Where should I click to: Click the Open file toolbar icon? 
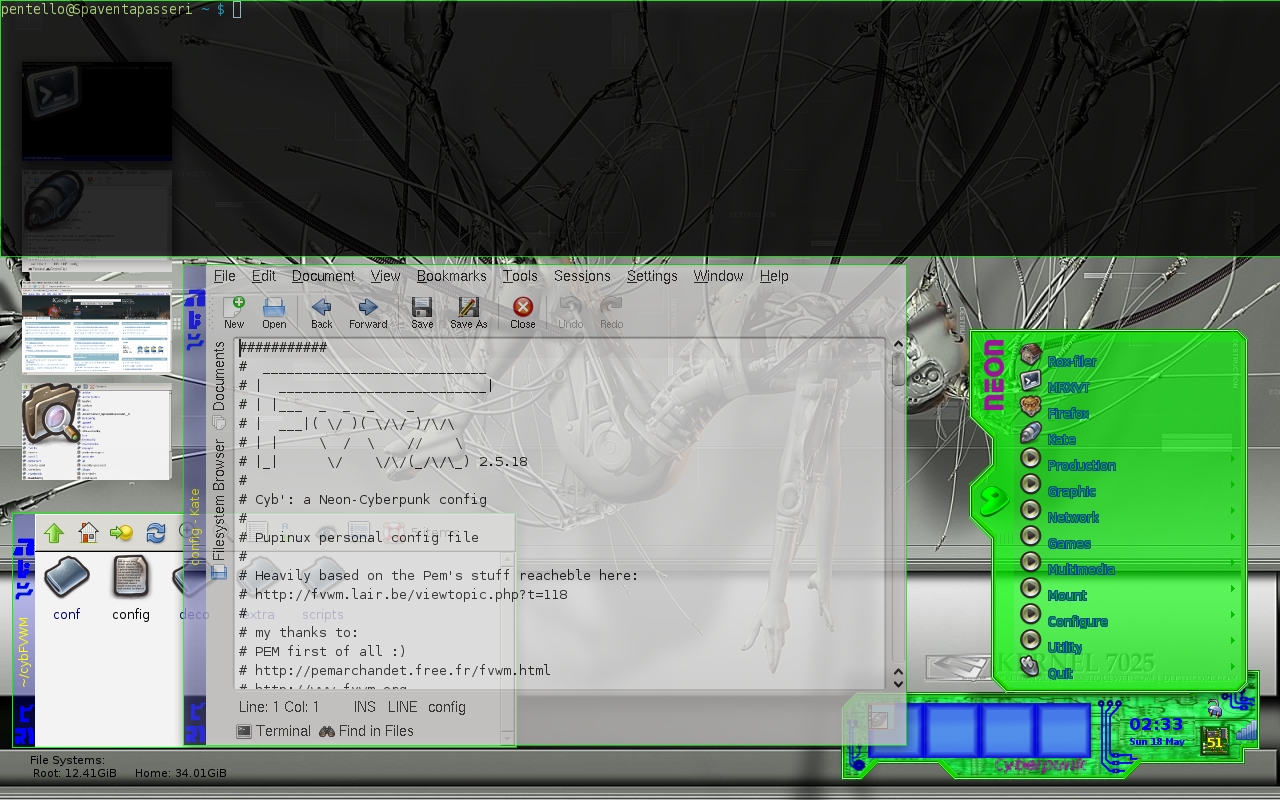pyautogui.click(x=274, y=312)
